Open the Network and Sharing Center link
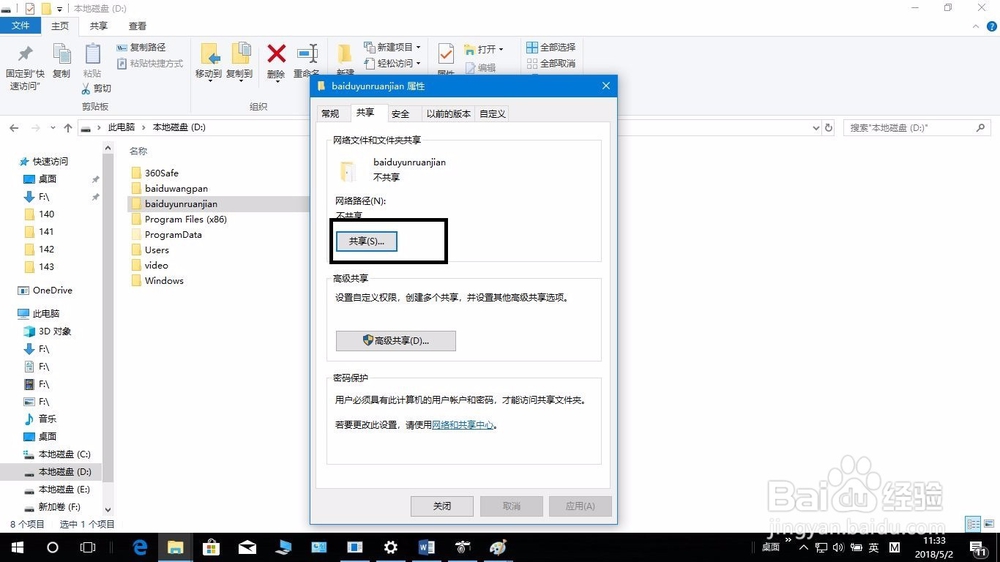Screen dimensions: 1000x562 [x=462, y=425]
